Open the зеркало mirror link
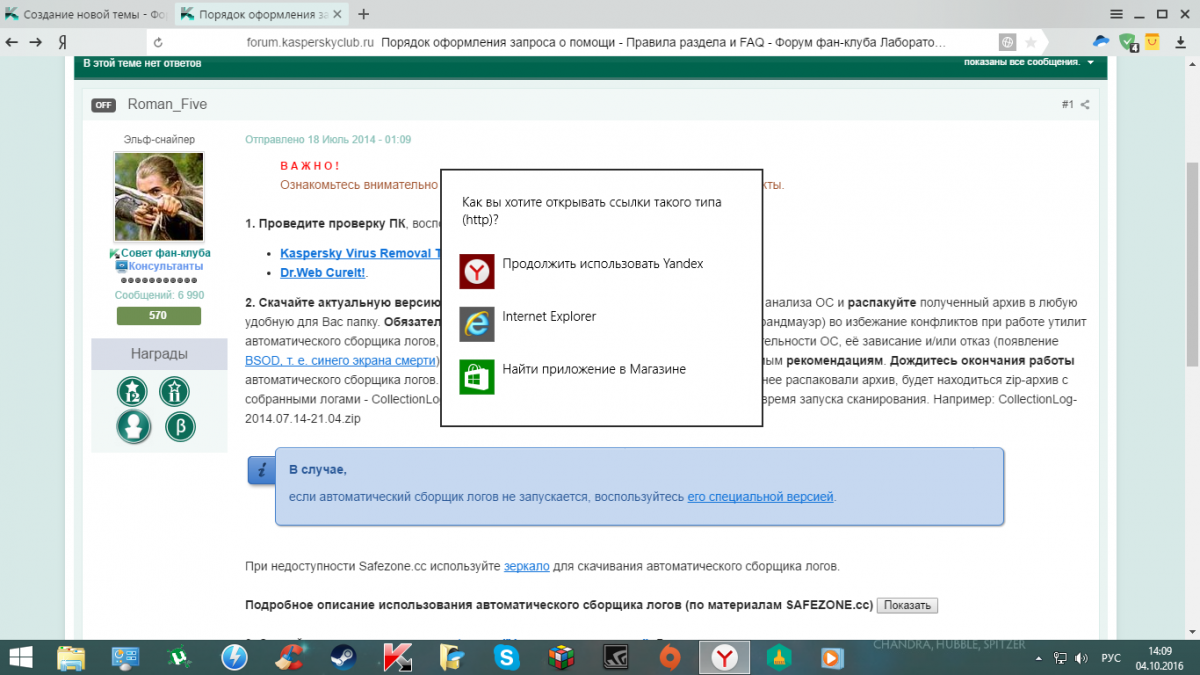 pos(526,566)
